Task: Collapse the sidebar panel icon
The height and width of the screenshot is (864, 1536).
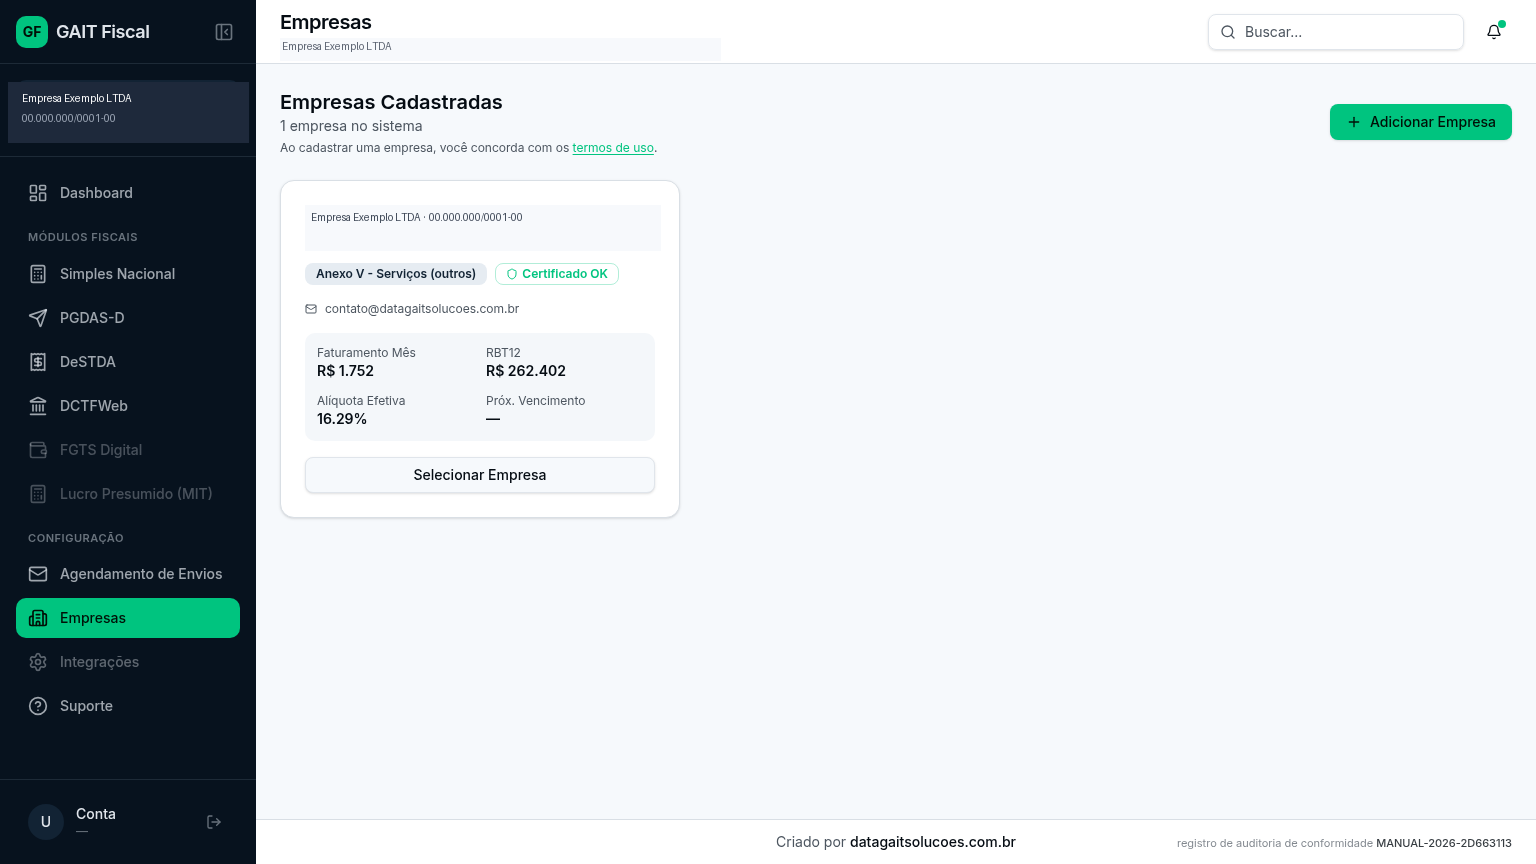Action: (224, 32)
